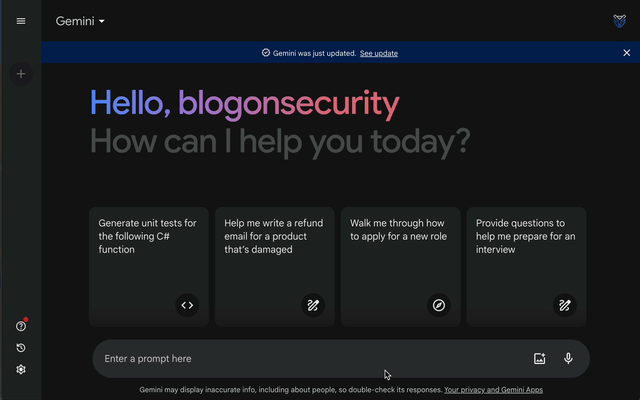Expand the Gemini model dropdown

pyautogui.click(x=80, y=21)
